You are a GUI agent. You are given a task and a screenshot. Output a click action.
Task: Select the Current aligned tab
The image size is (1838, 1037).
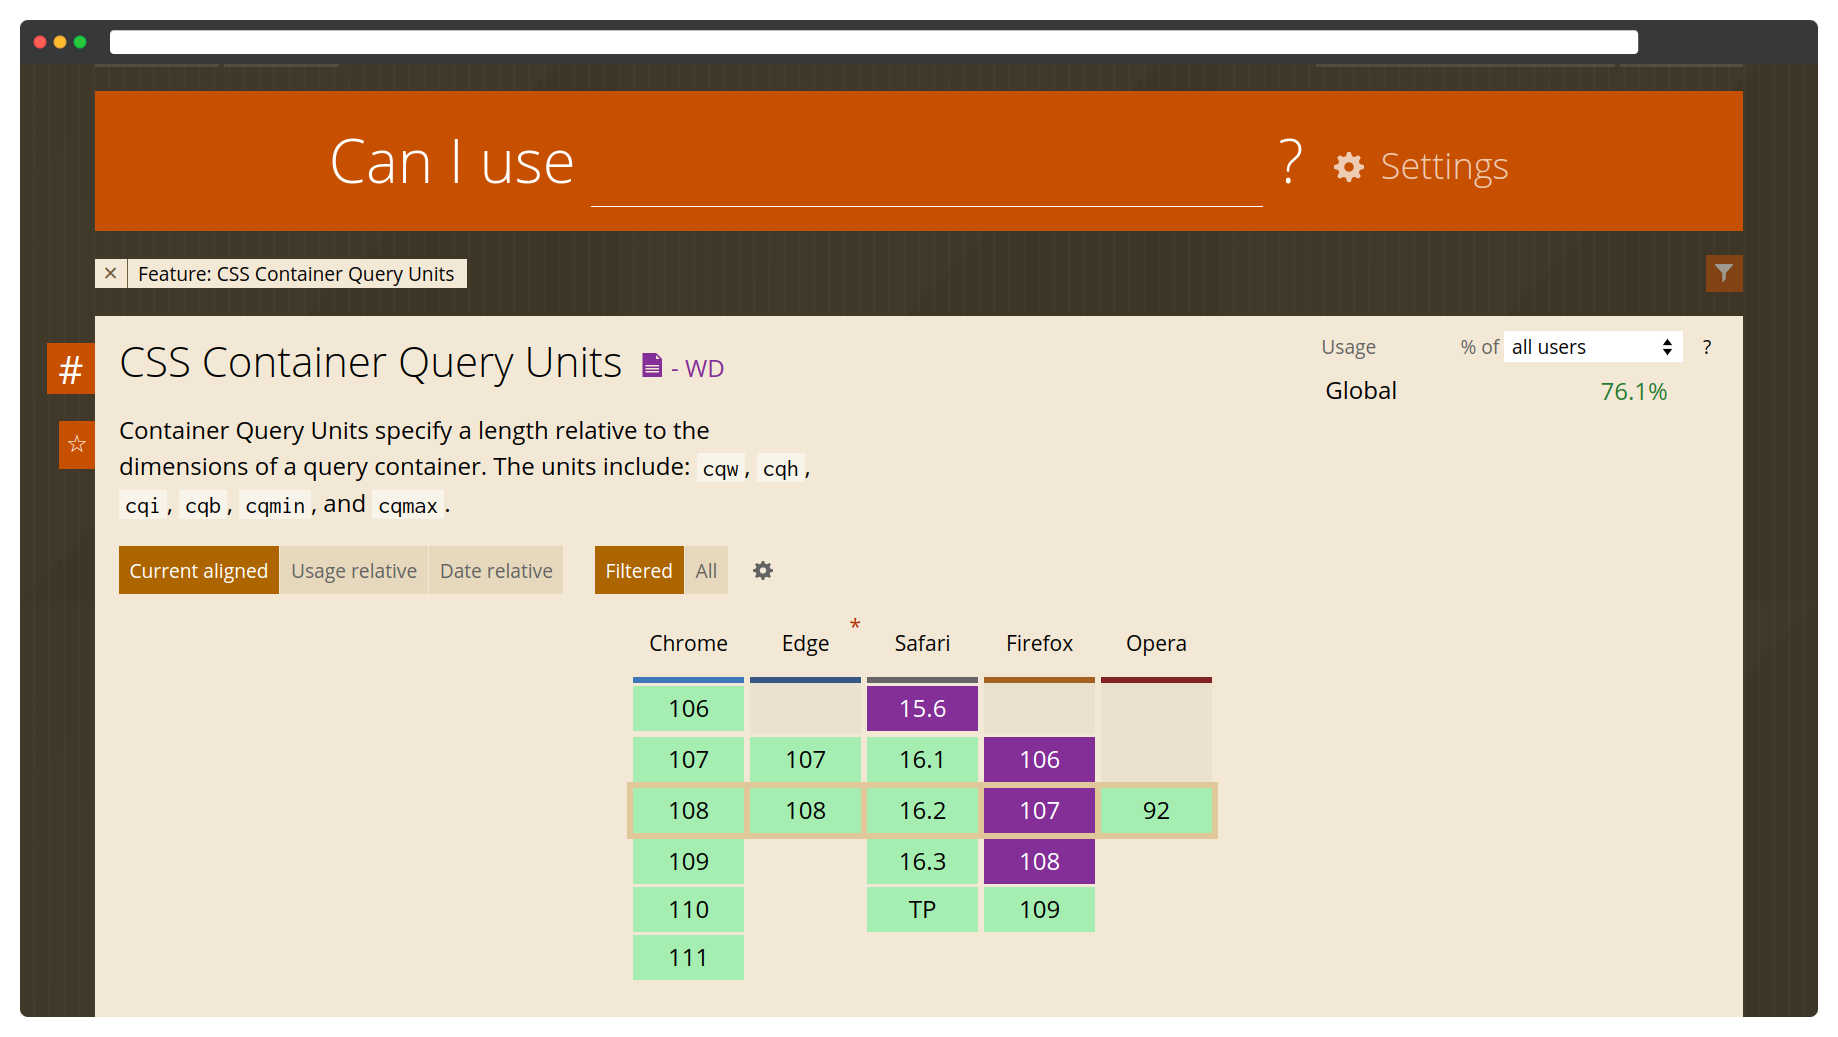(198, 570)
